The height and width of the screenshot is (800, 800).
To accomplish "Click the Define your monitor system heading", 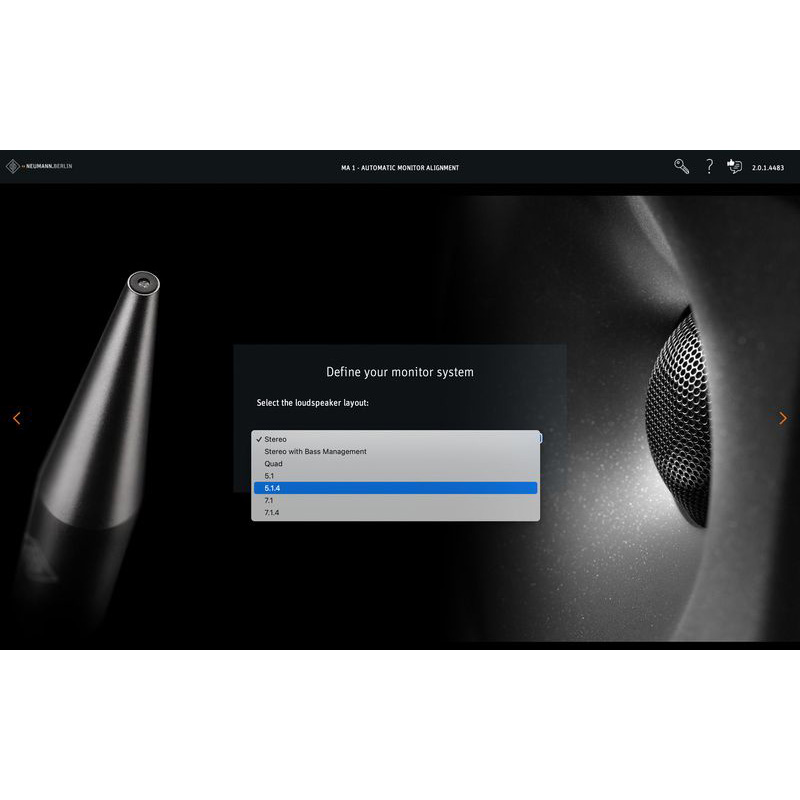I will pos(400,372).
